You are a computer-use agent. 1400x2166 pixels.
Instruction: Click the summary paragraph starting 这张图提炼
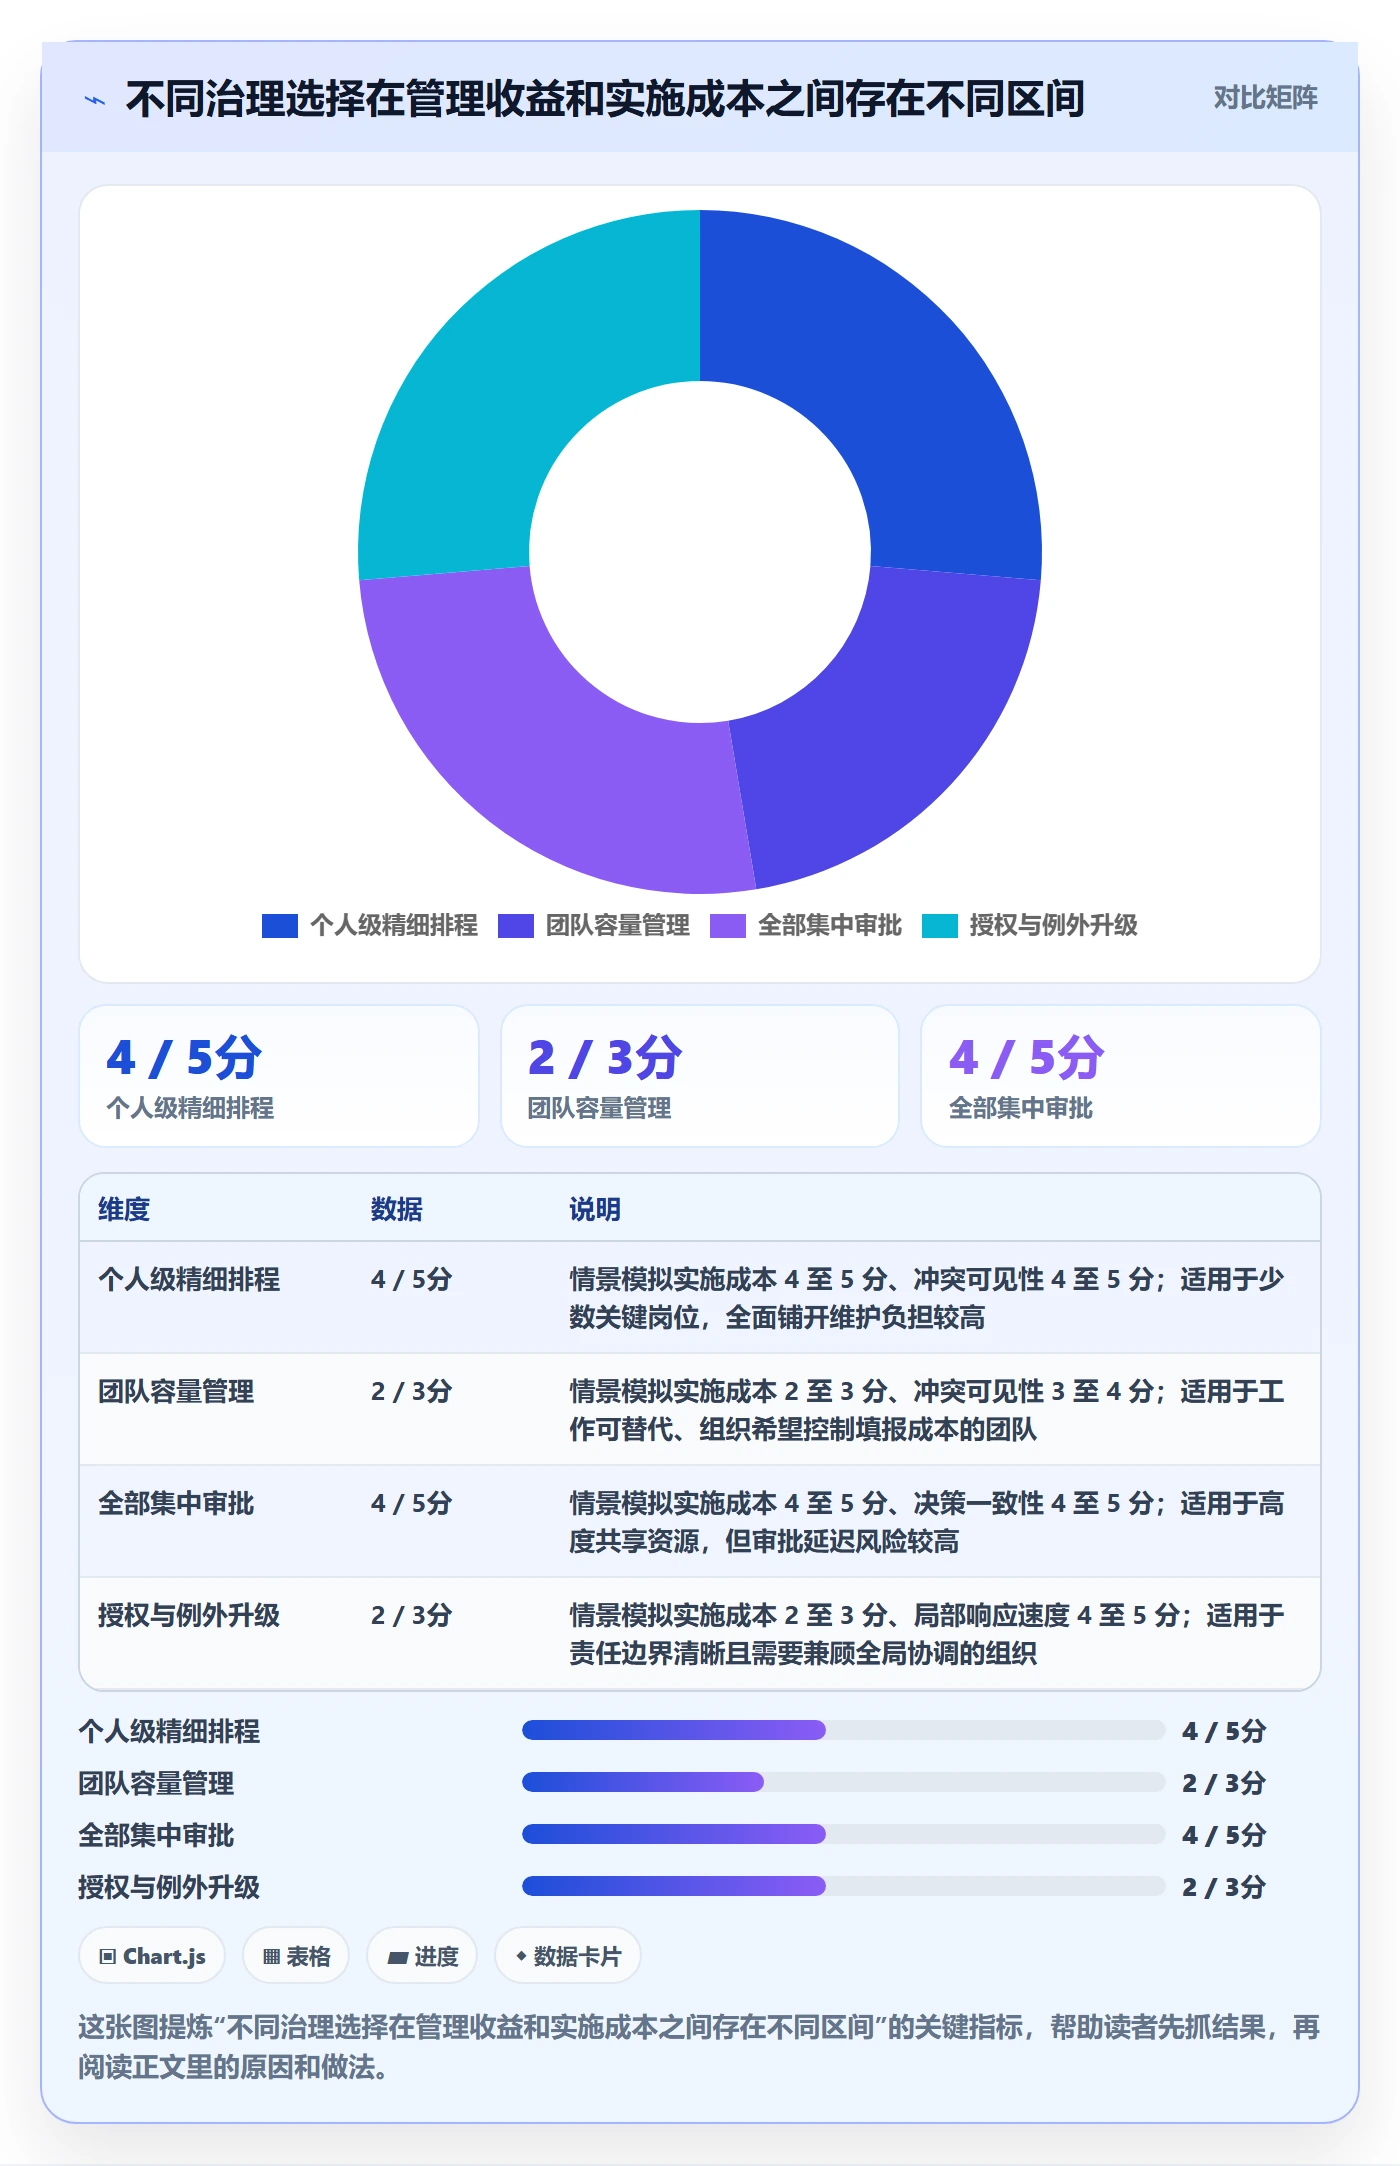(x=699, y=2047)
